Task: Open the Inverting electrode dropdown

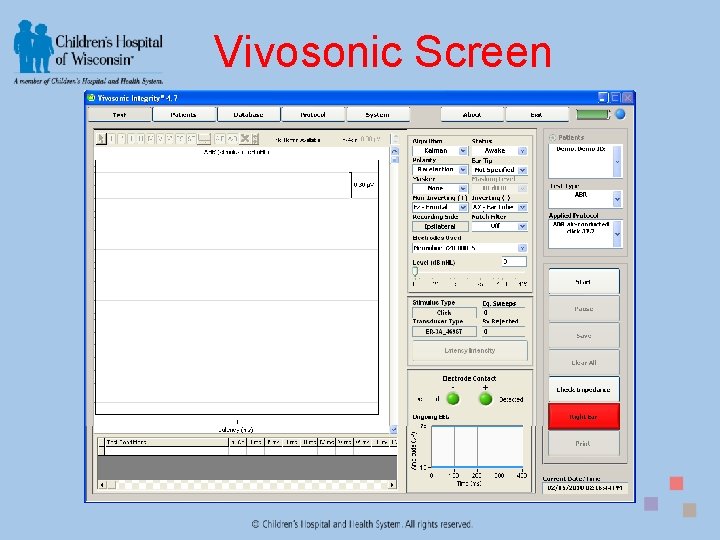Action: tap(522, 207)
